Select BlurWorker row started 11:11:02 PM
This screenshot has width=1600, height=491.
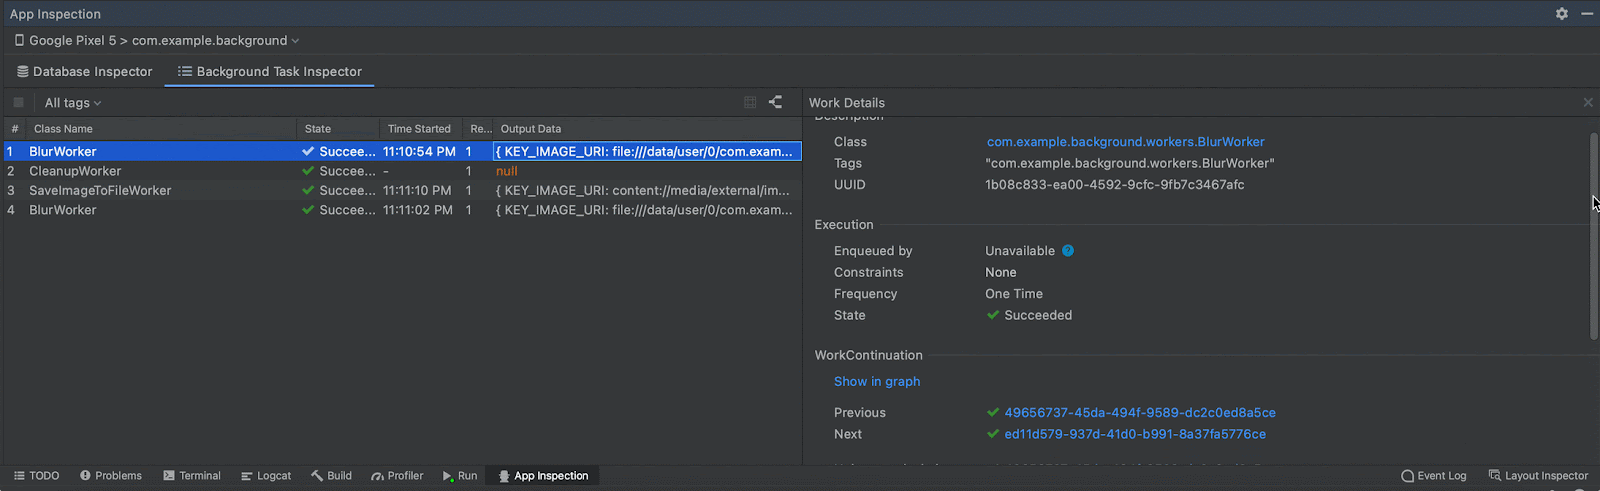pos(402,210)
